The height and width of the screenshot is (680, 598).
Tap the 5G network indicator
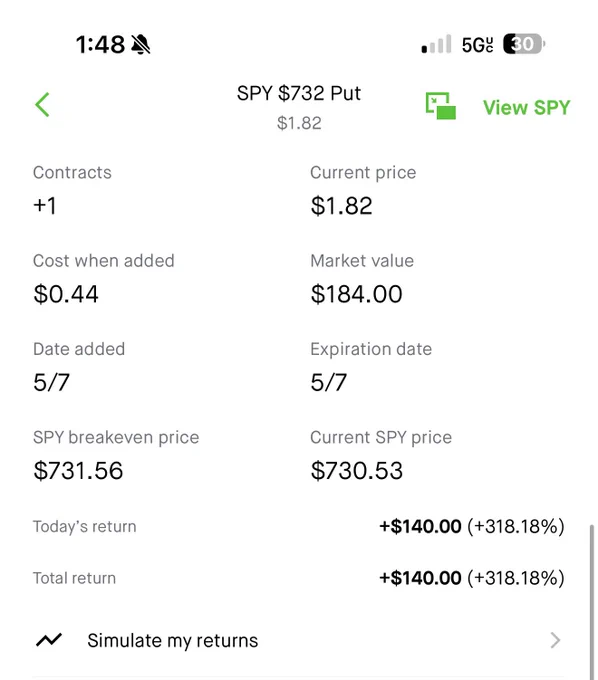(477, 45)
